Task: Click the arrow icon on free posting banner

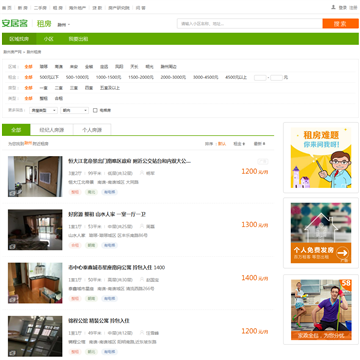Action: [342, 253]
